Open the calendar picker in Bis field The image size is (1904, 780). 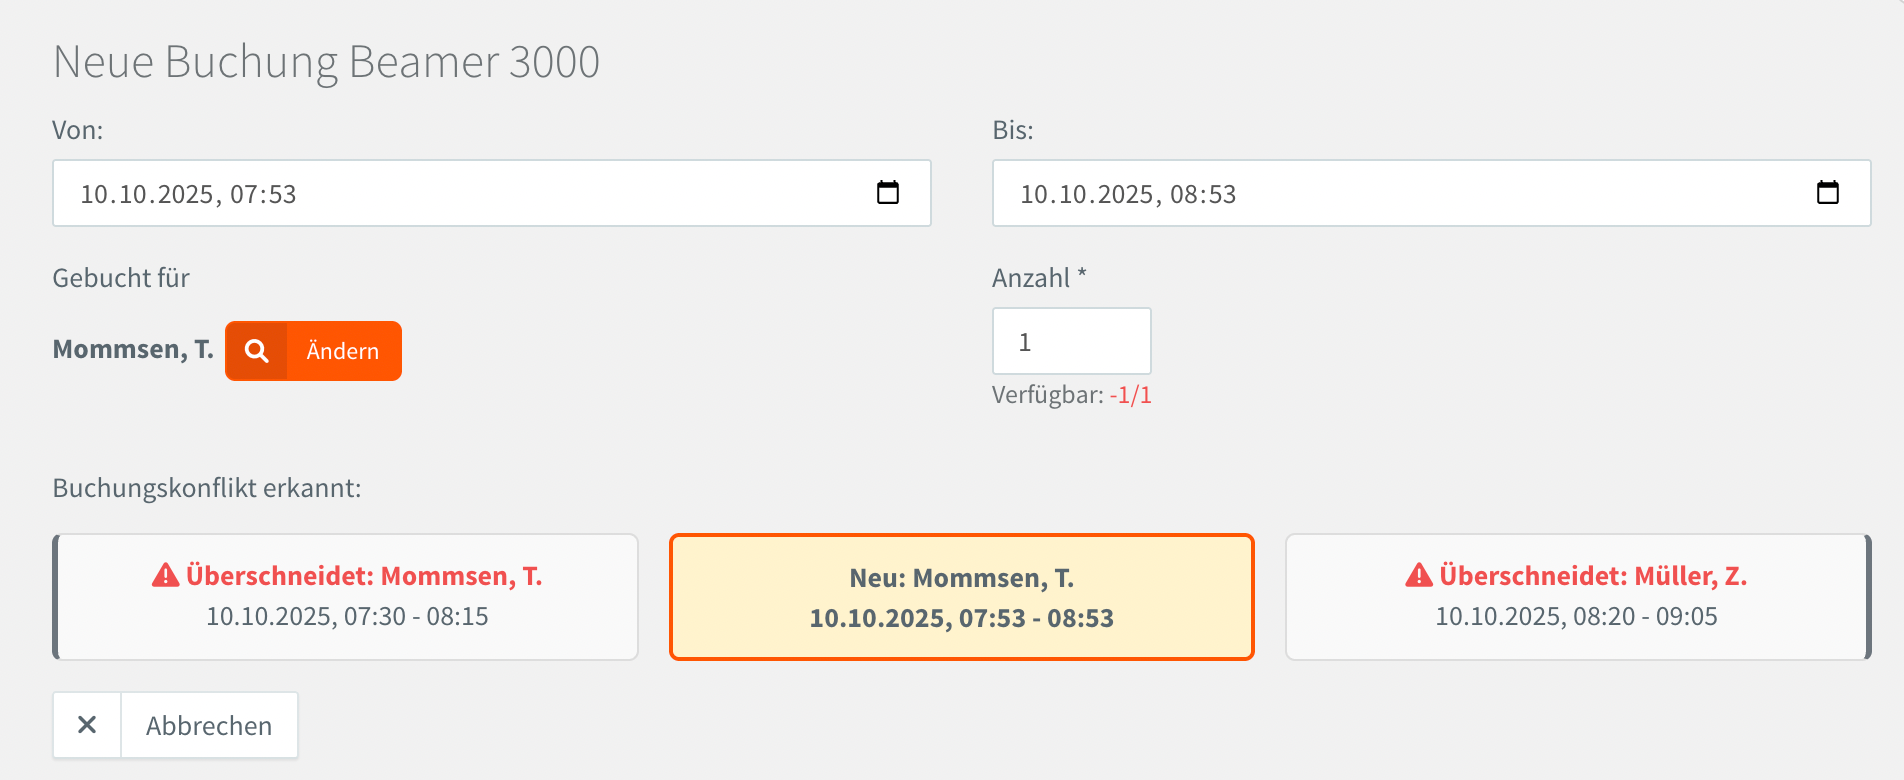pyautogui.click(x=1827, y=193)
